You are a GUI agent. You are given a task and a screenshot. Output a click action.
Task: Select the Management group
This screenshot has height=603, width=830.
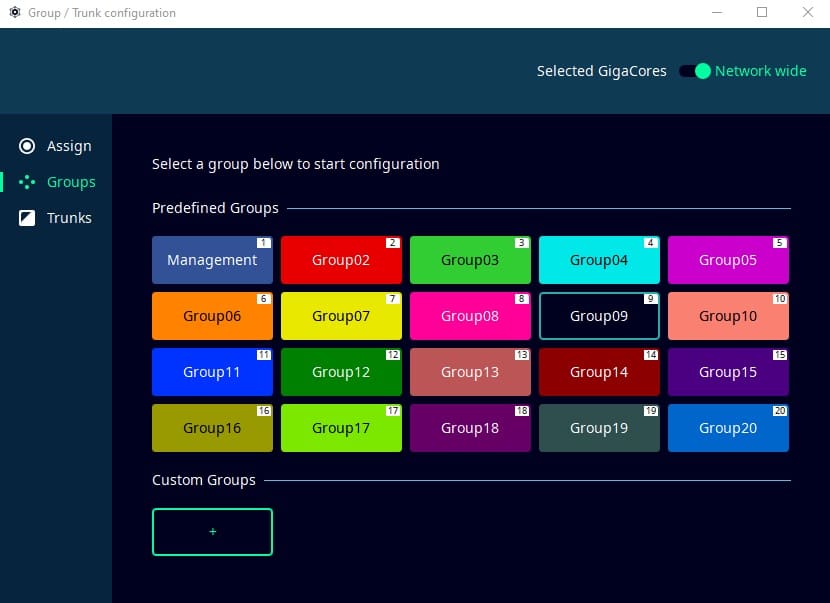click(x=212, y=260)
